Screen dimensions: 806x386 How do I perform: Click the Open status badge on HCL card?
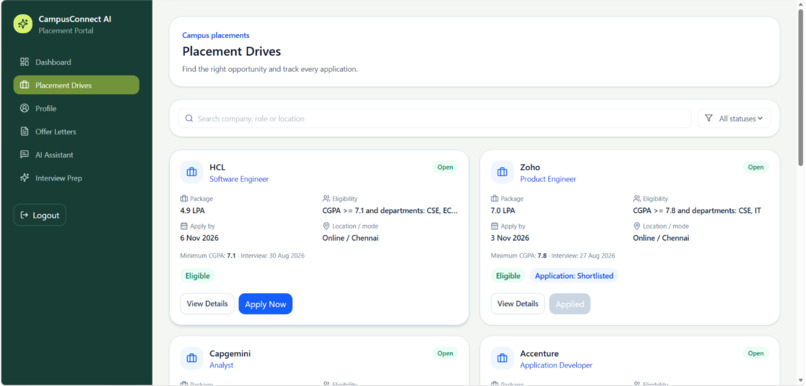coord(445,167)
